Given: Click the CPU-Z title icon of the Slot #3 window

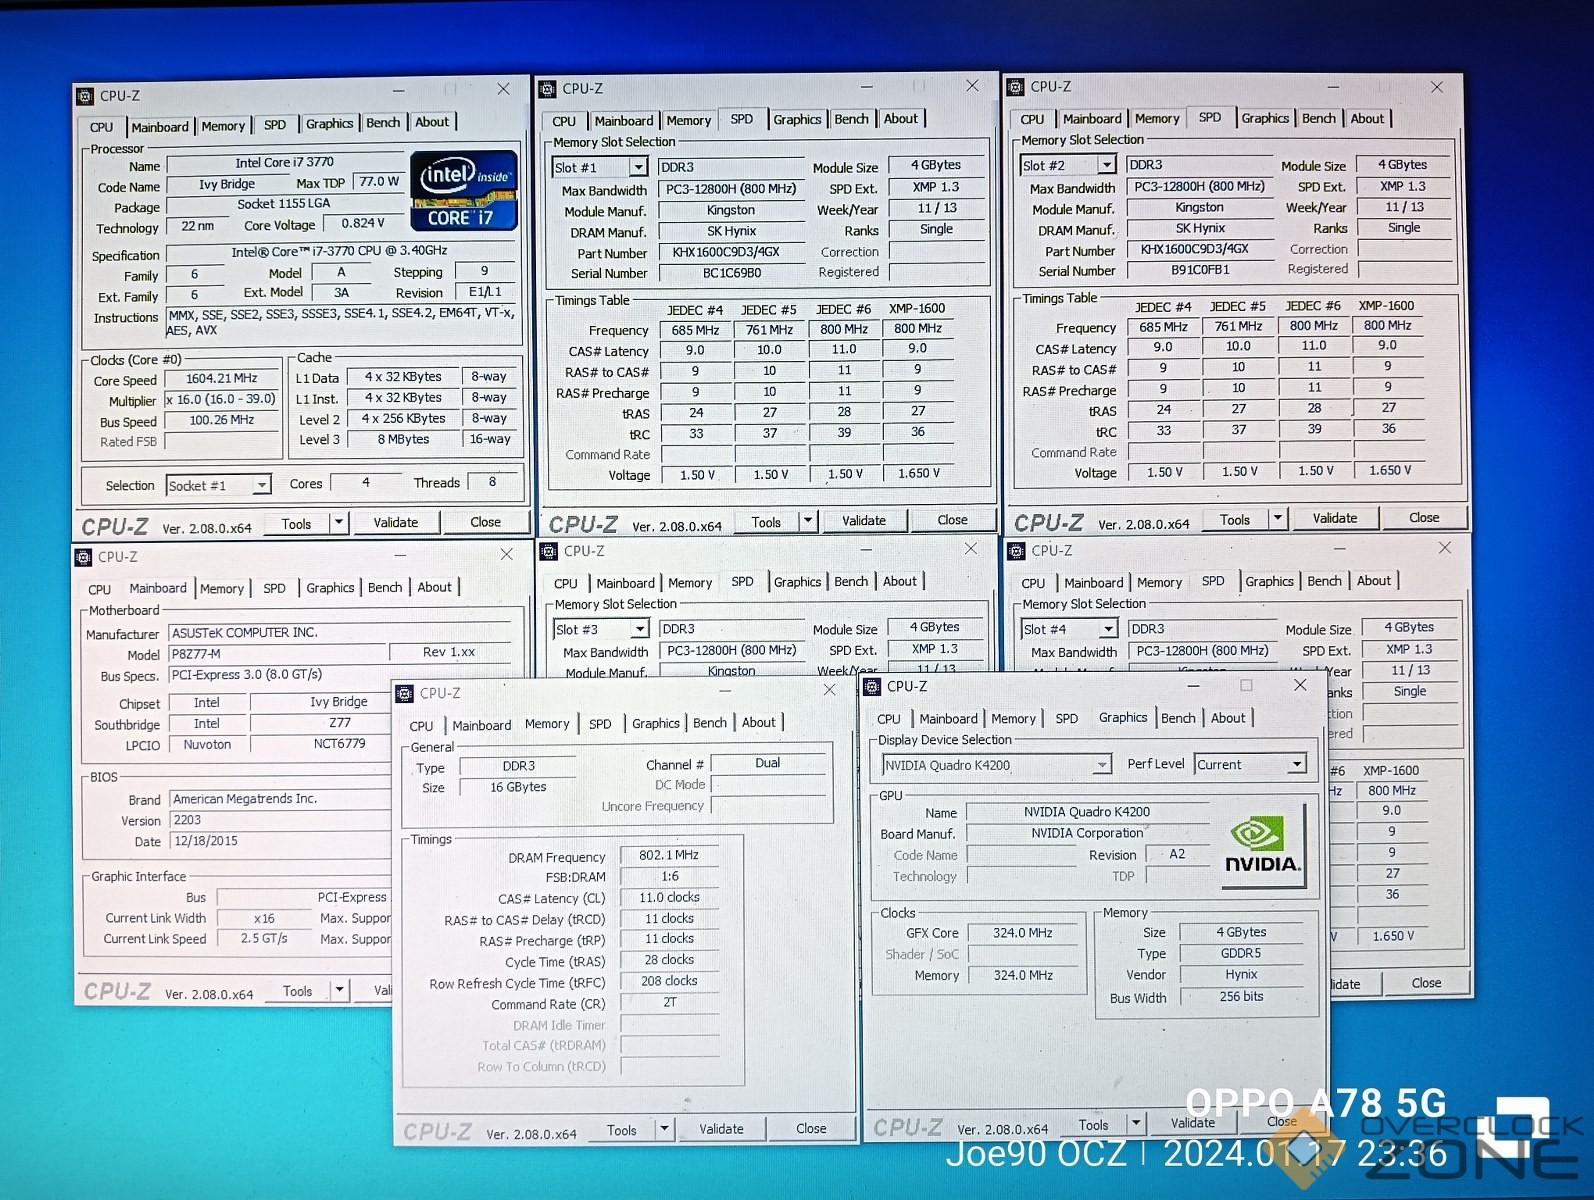Looking at the screenshot, I should tap(548, 551).
